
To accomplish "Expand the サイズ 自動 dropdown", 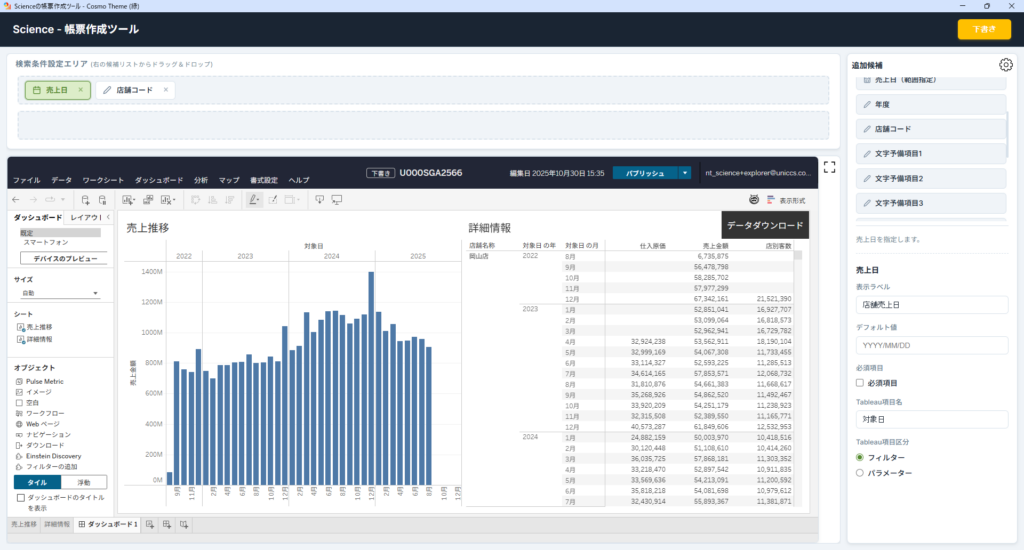I will (x=59, y=293).
